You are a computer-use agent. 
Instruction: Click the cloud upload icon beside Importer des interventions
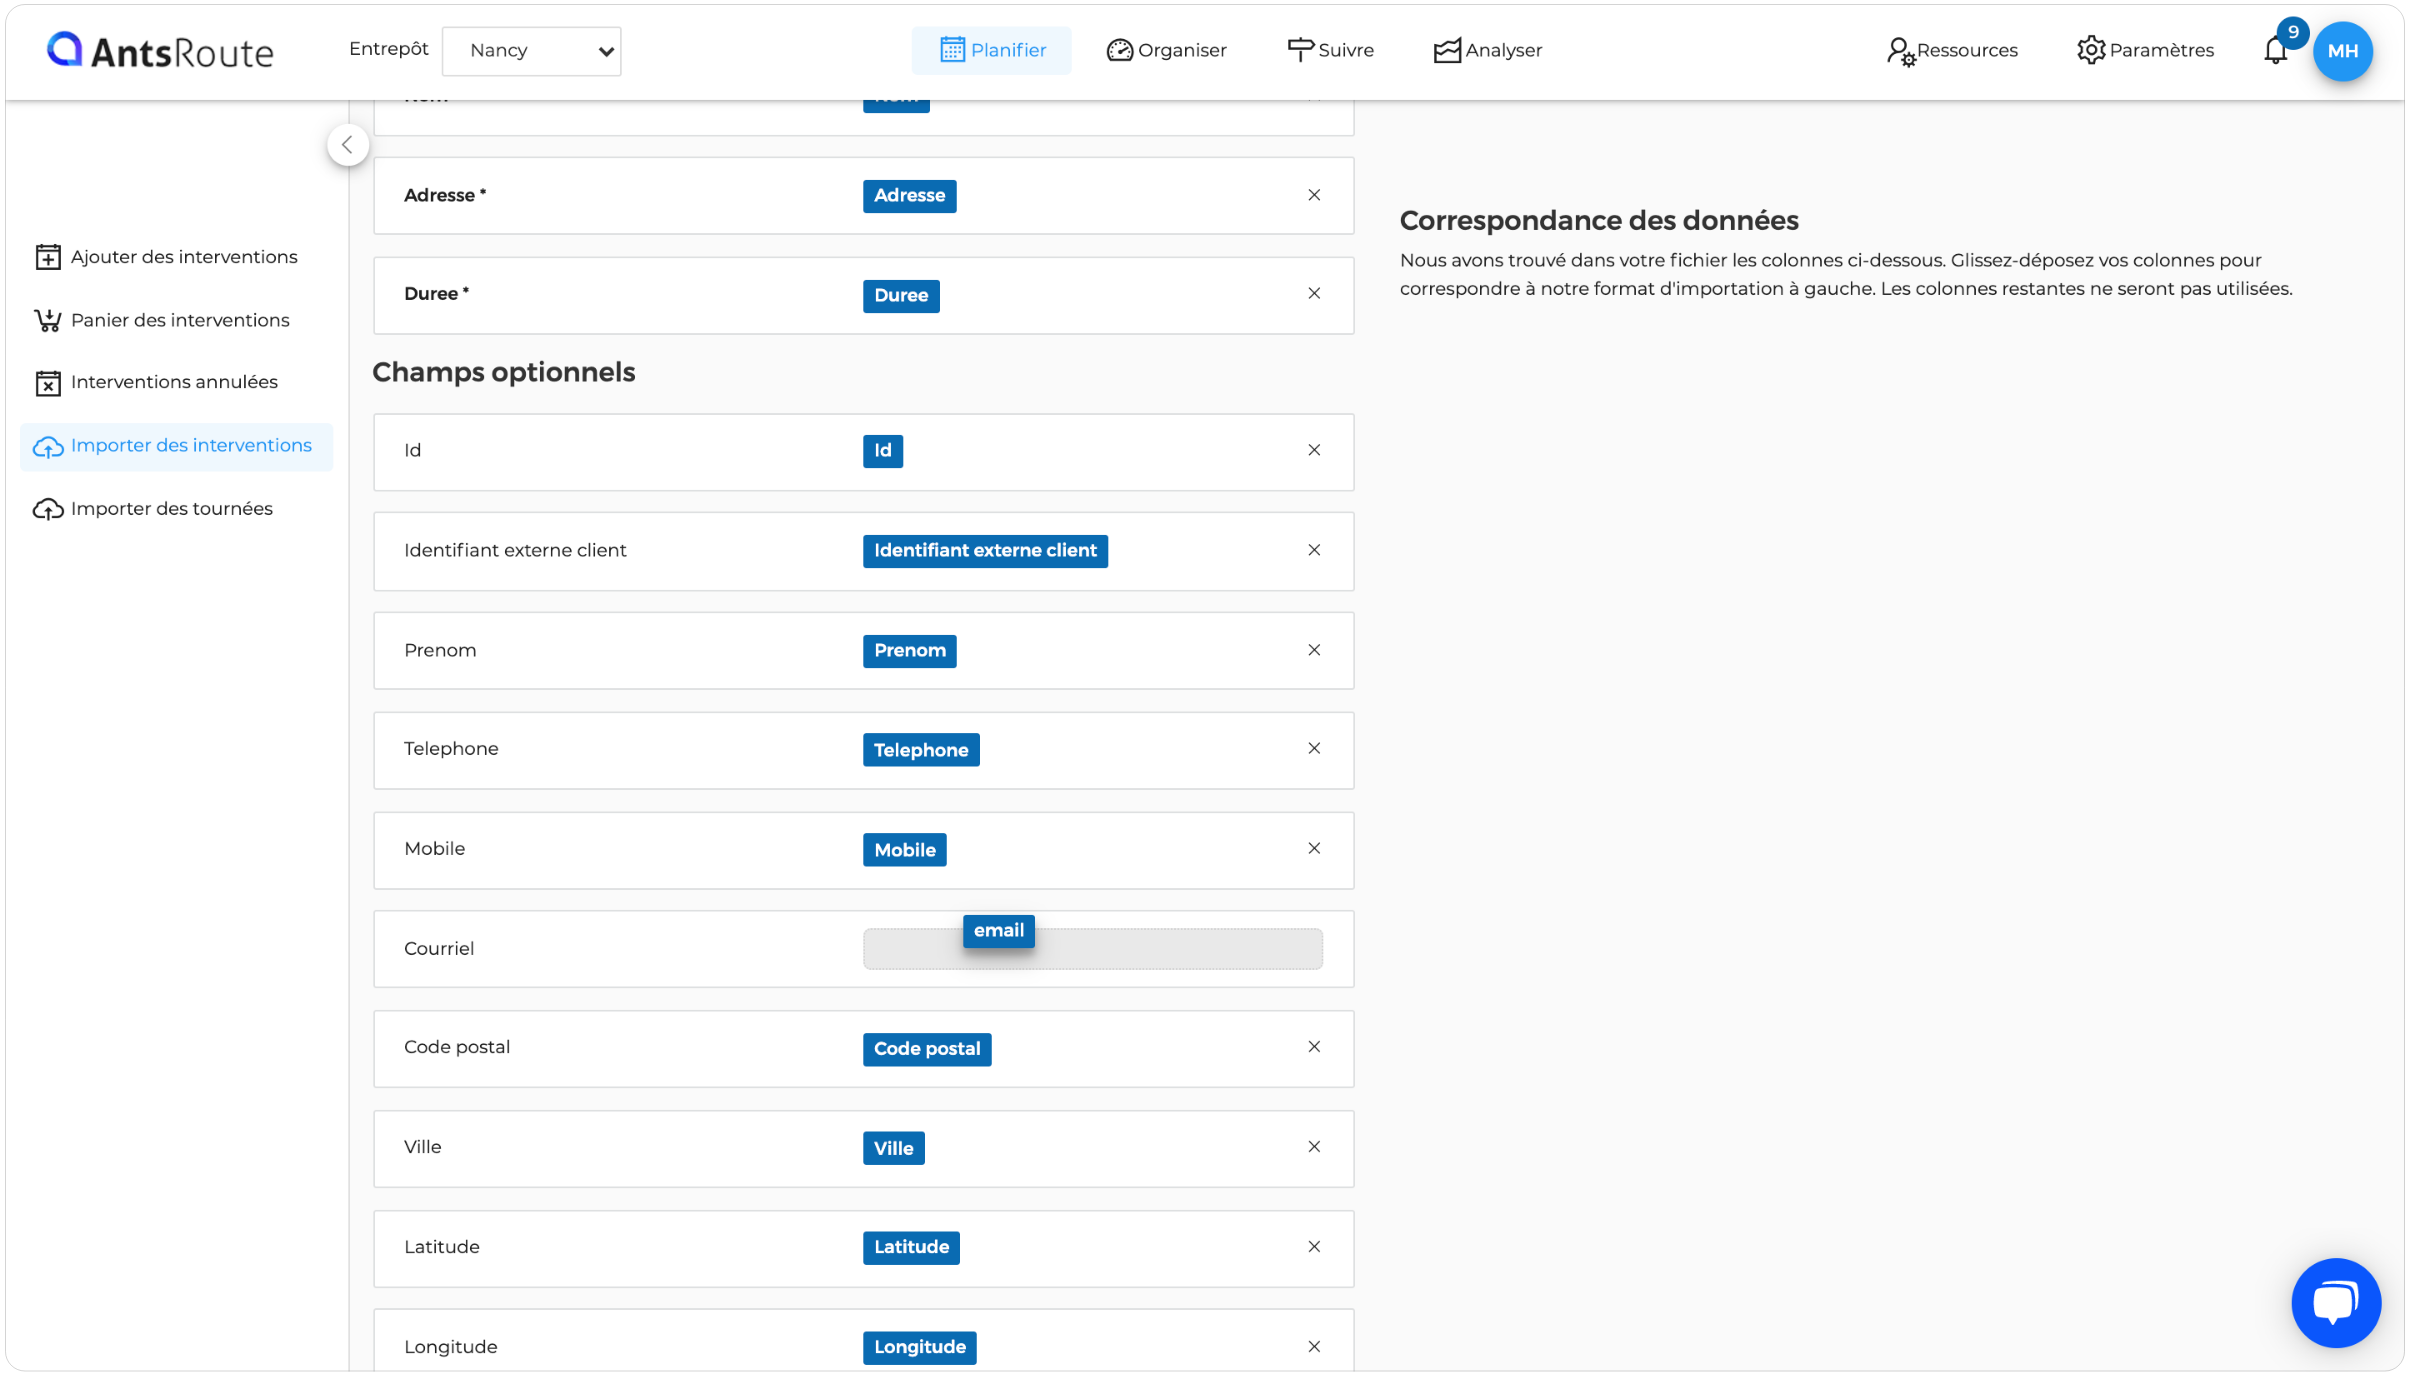pos(48,447)
